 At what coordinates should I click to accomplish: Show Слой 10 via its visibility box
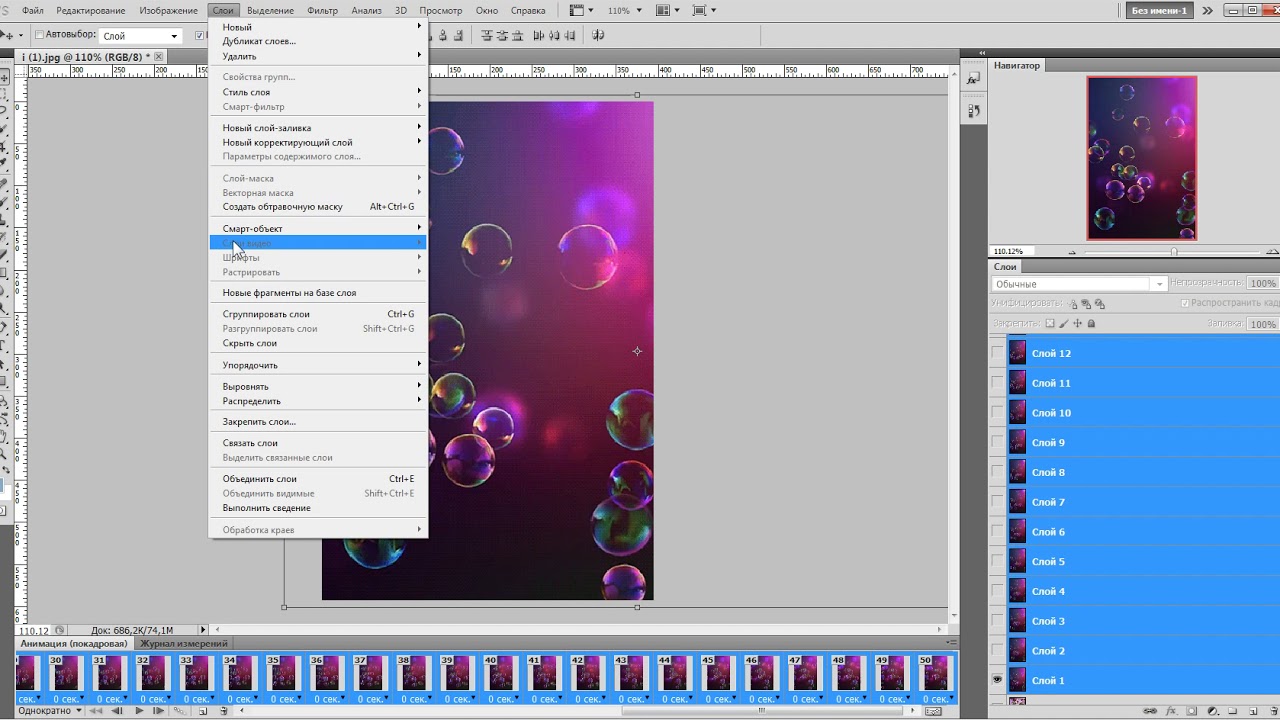(x=997, y=412)
